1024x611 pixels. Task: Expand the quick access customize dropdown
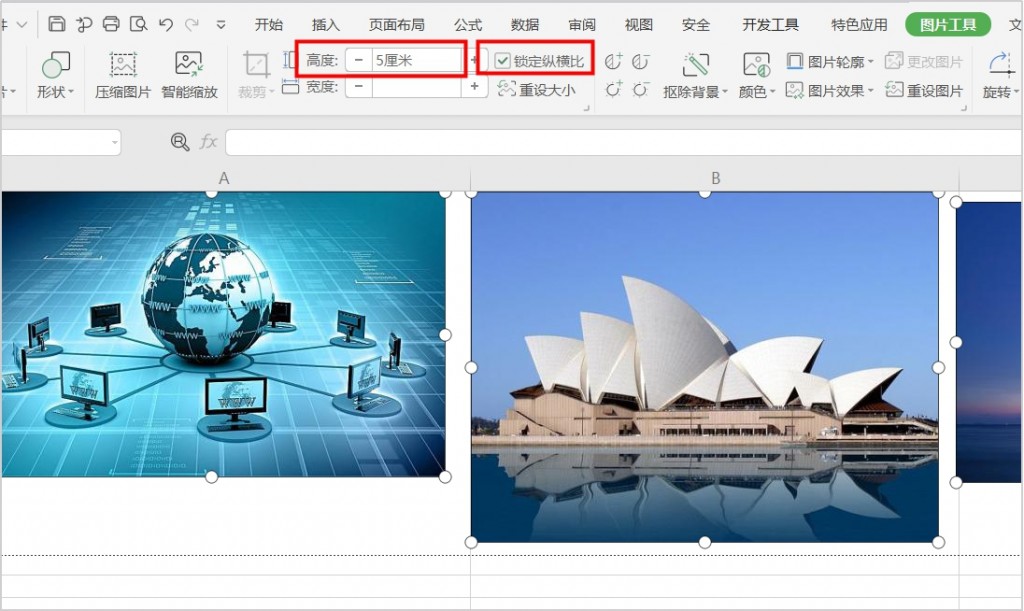[221, 25]
